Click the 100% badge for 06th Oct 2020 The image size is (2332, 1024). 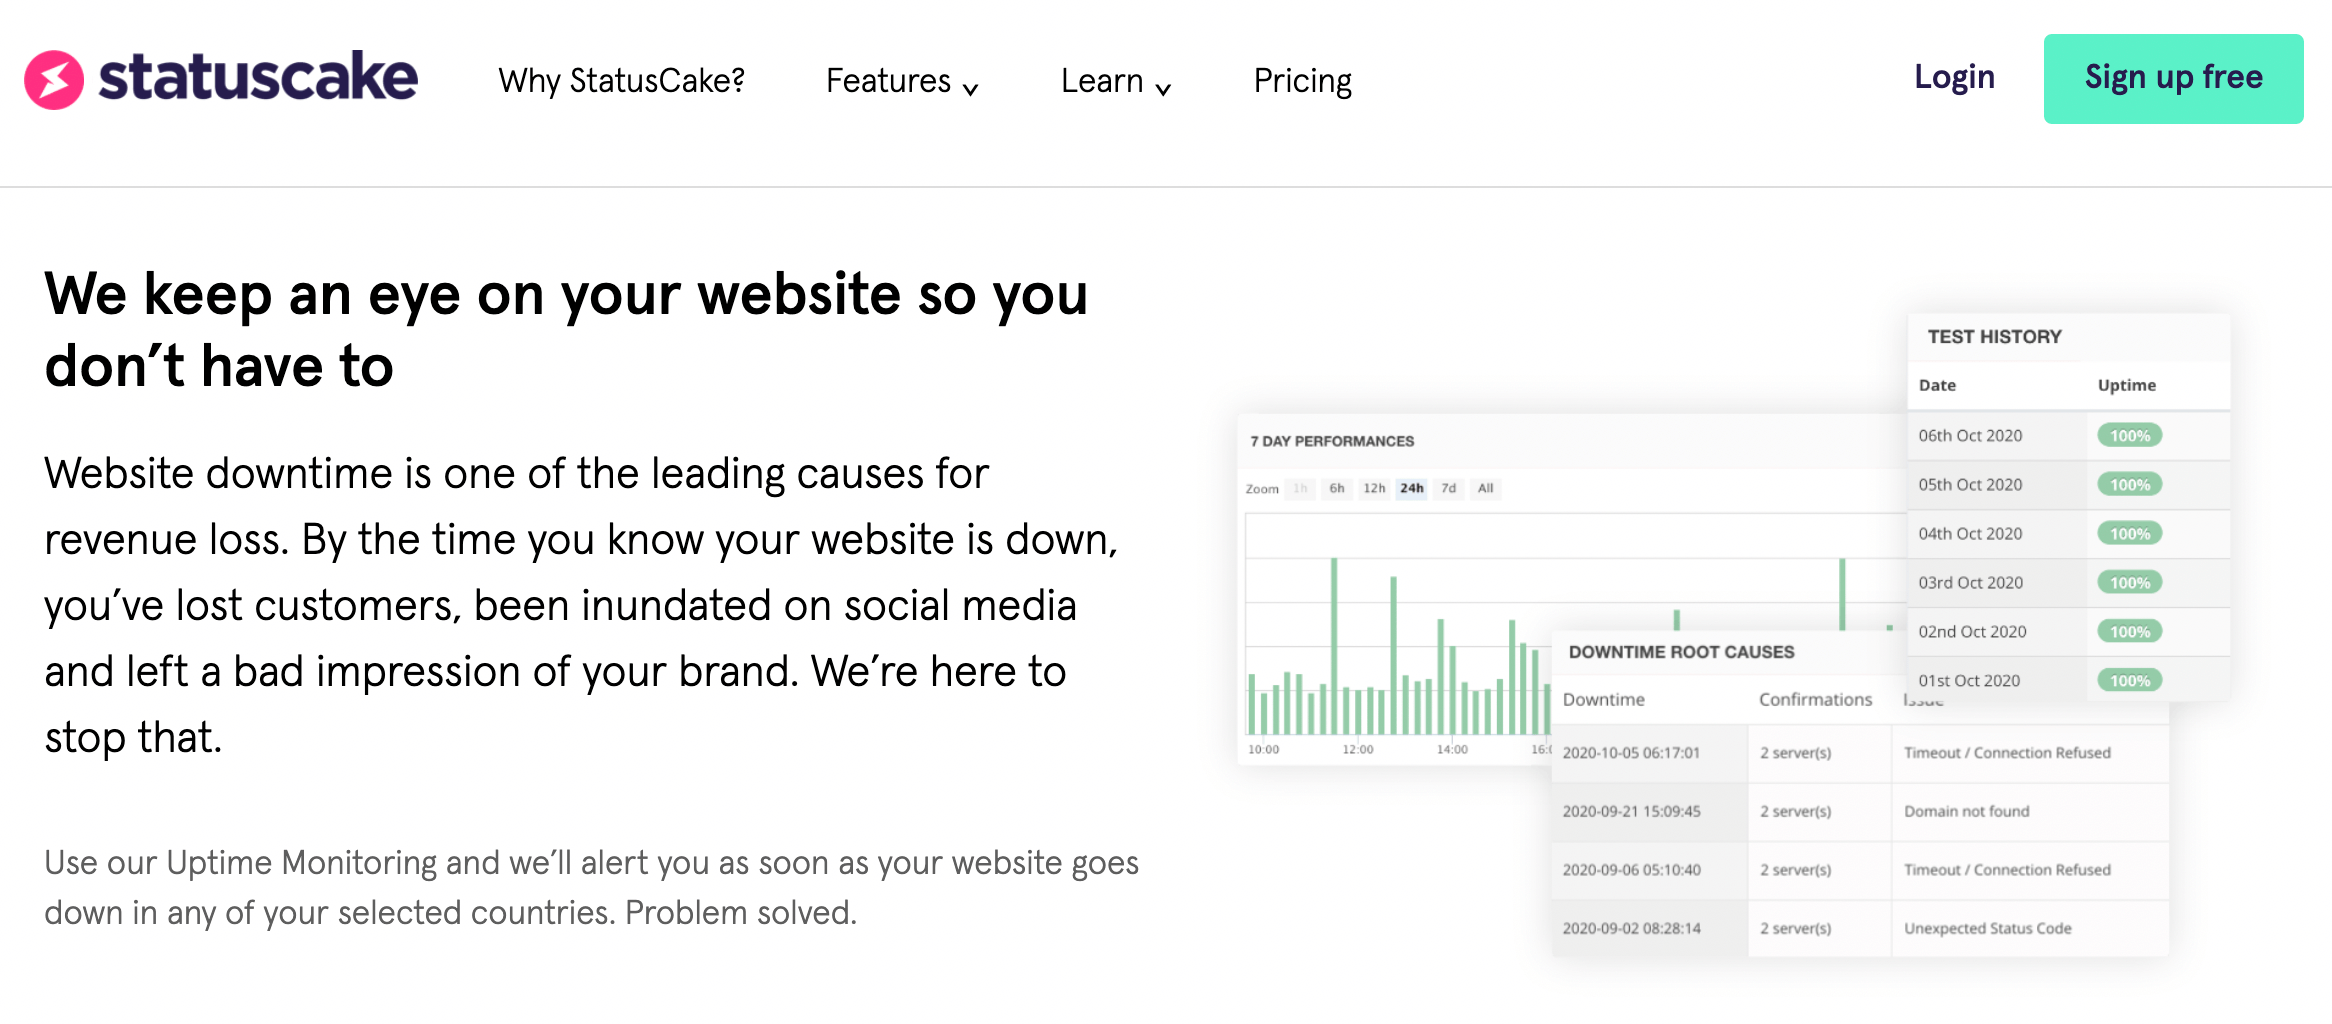click(x=2130, y=435)
